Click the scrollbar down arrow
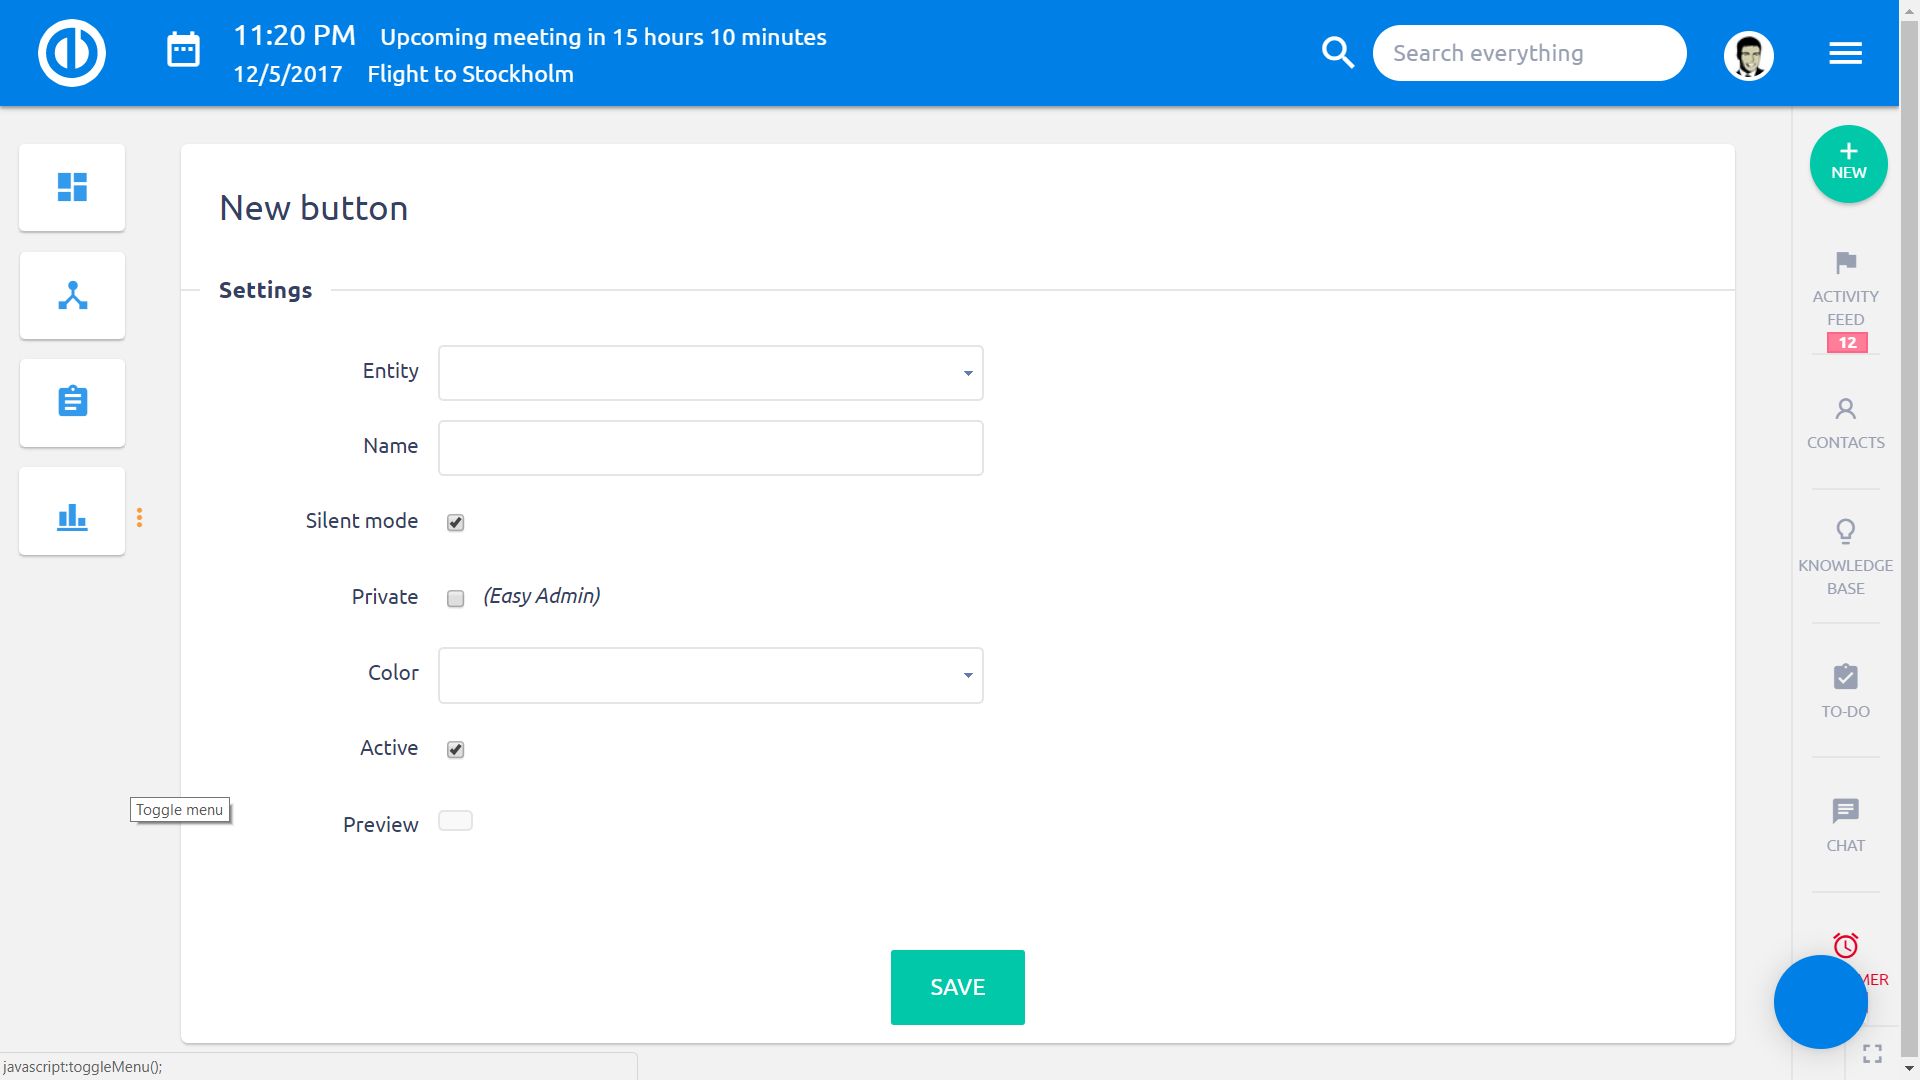The width and height of the screenshot is (1920, 1080). point(1909,1069)
